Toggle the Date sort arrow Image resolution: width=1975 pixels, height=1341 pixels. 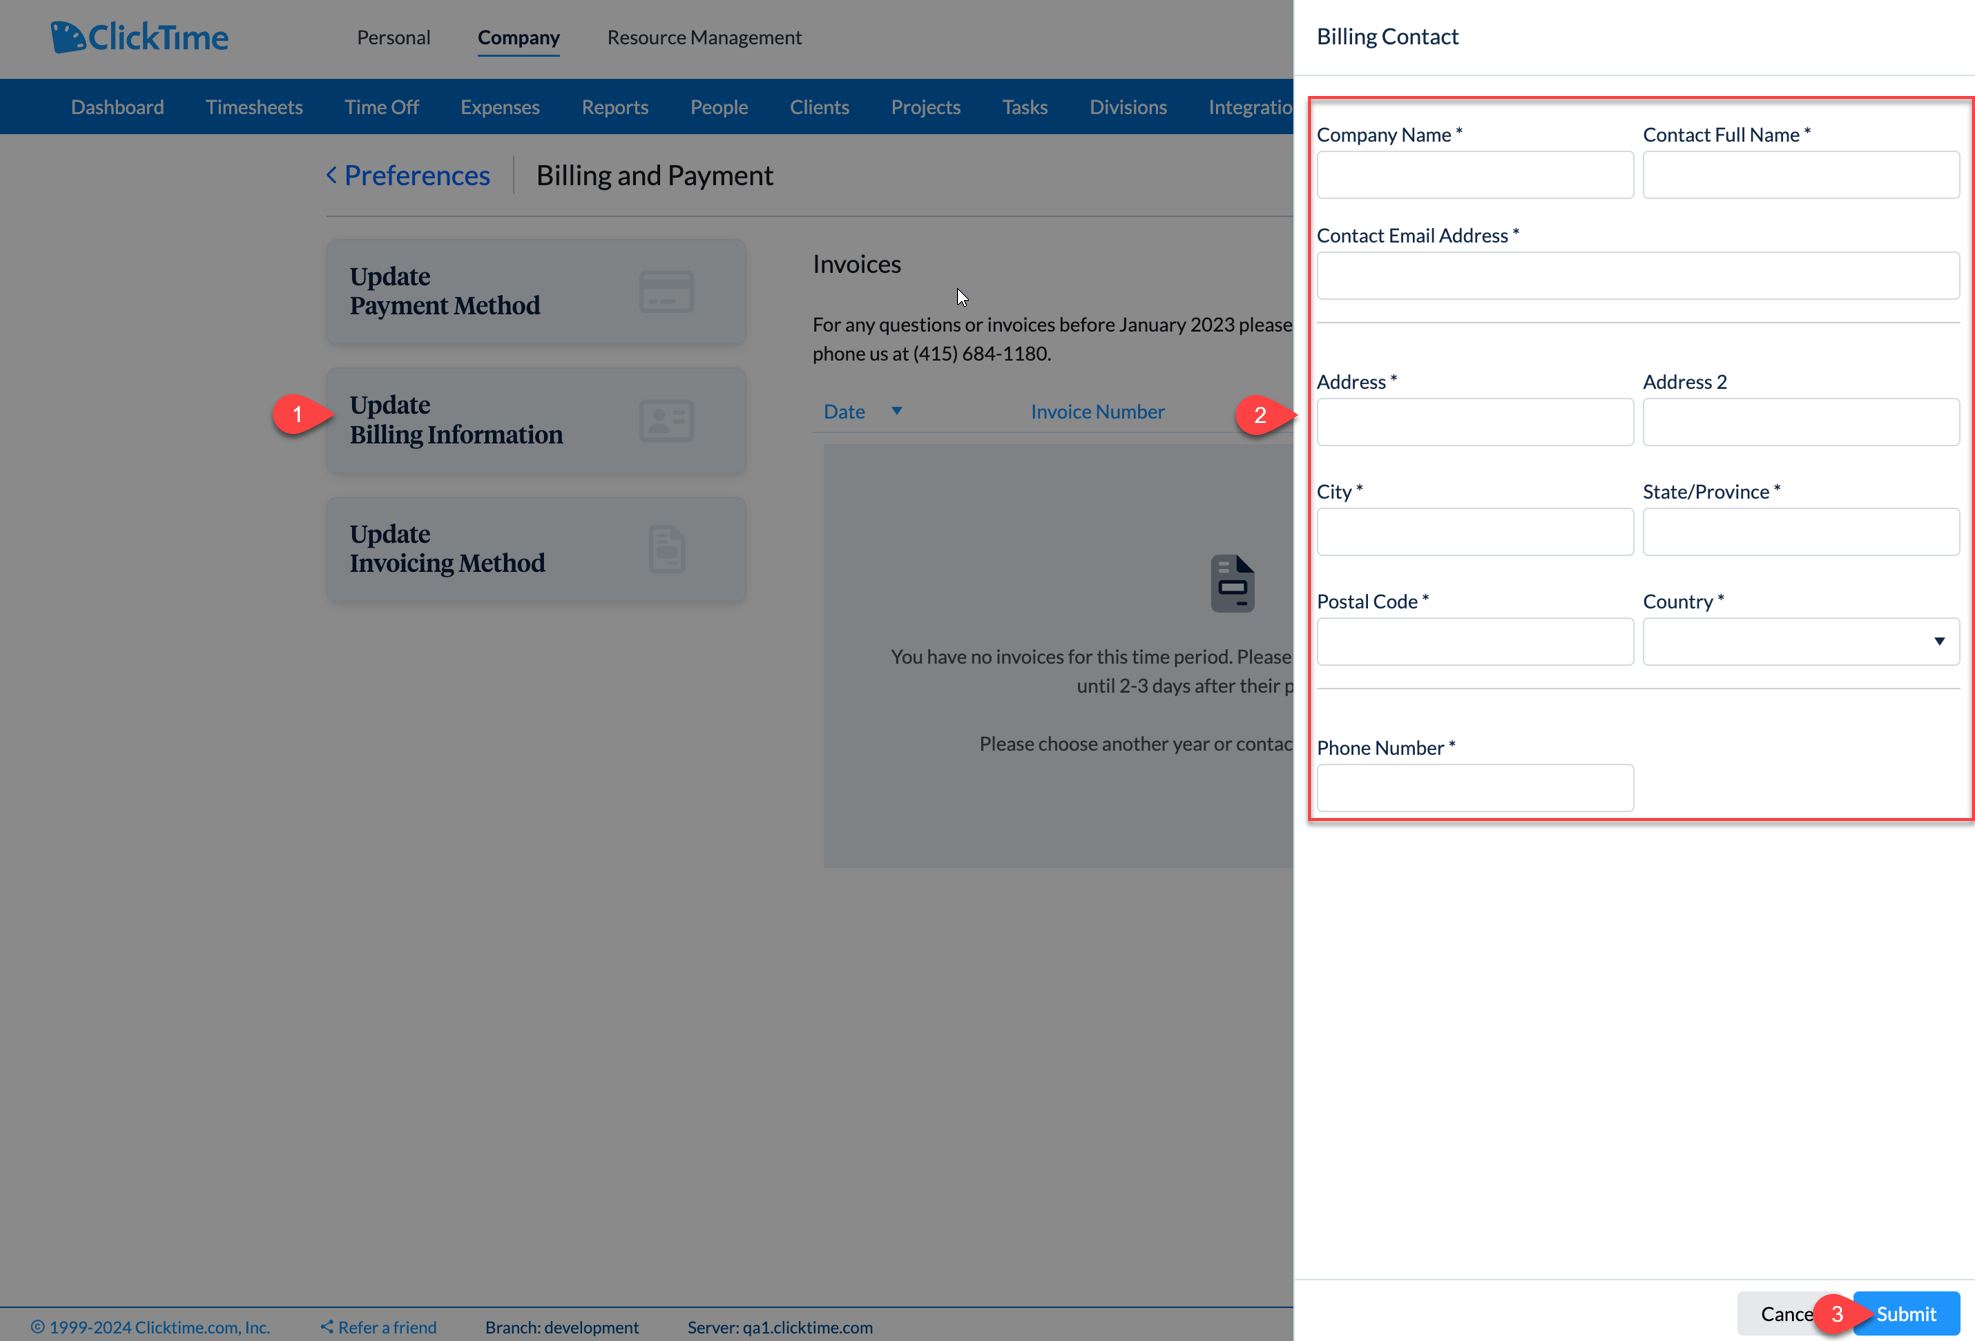896,411
